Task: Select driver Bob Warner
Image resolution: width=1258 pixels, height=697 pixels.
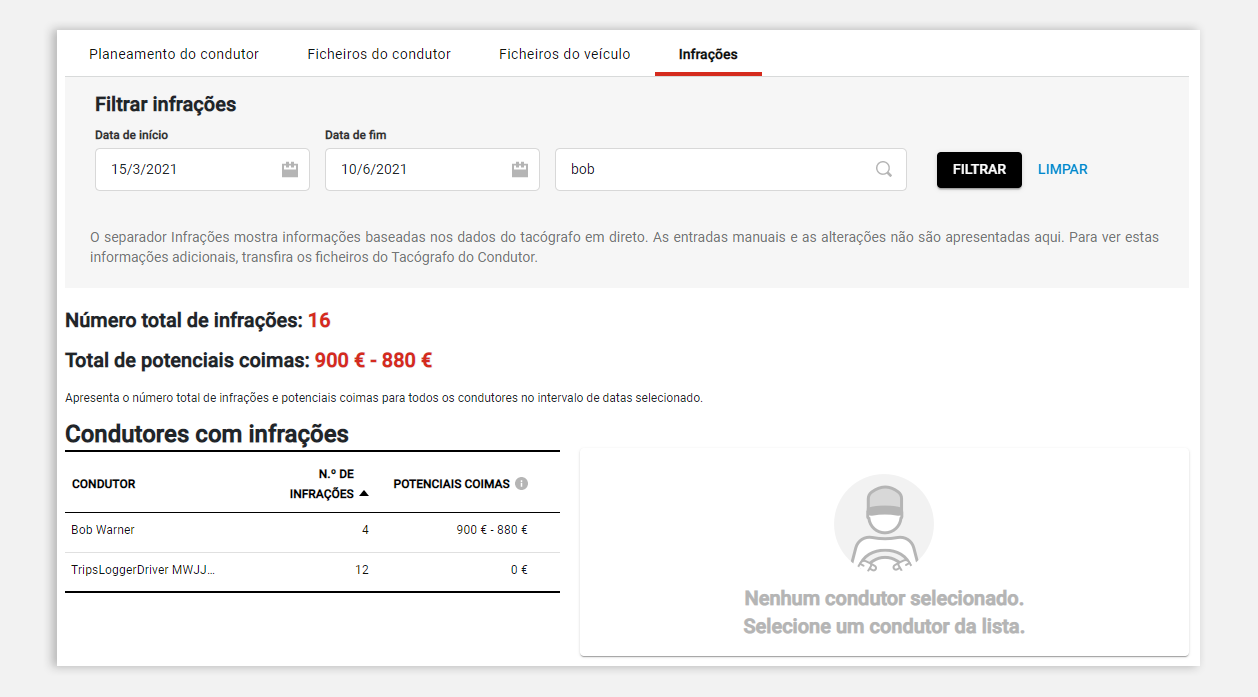Action: pos(103,530)
